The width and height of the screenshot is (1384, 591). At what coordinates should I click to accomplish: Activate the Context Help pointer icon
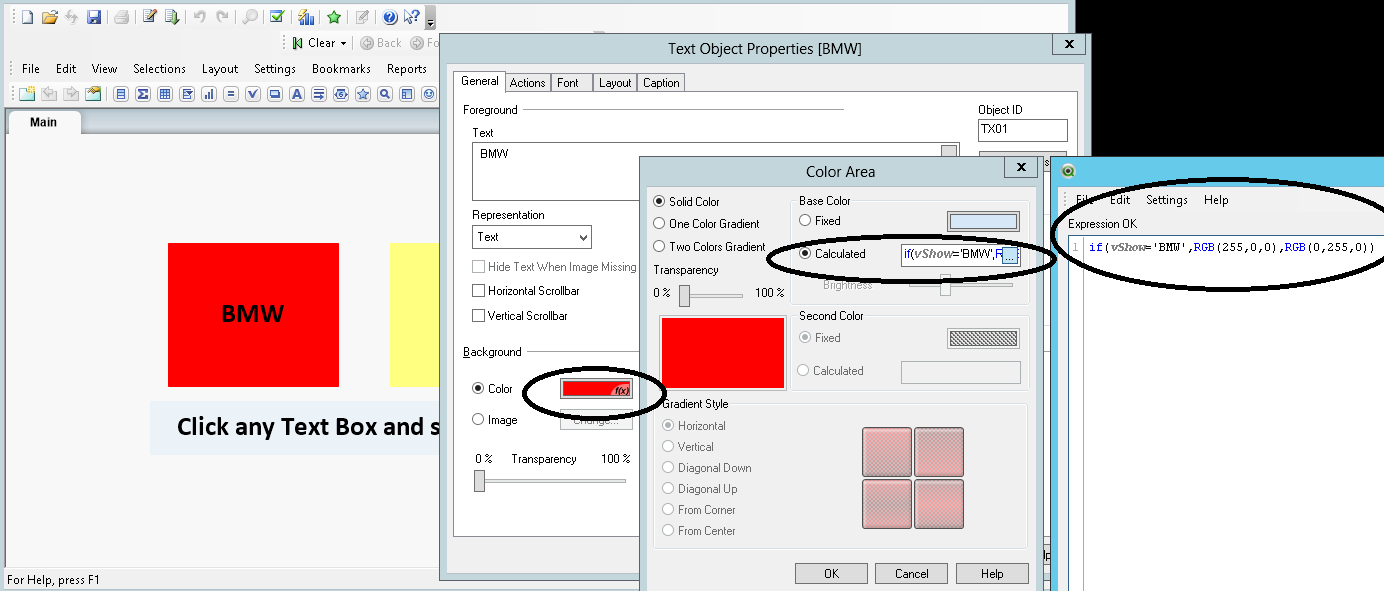click(x=411, y=16)
